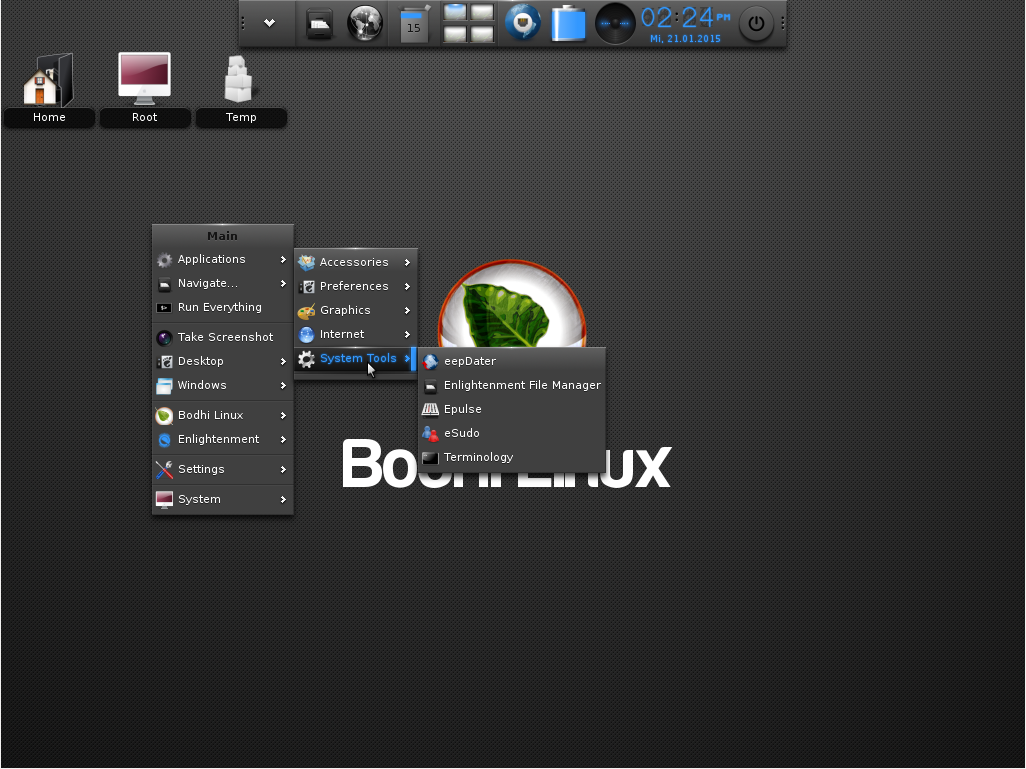The width and height of the screenshot is (1026, 769).
Task: Expand the Internet category arrow
Action: click(x=407, y=334)
